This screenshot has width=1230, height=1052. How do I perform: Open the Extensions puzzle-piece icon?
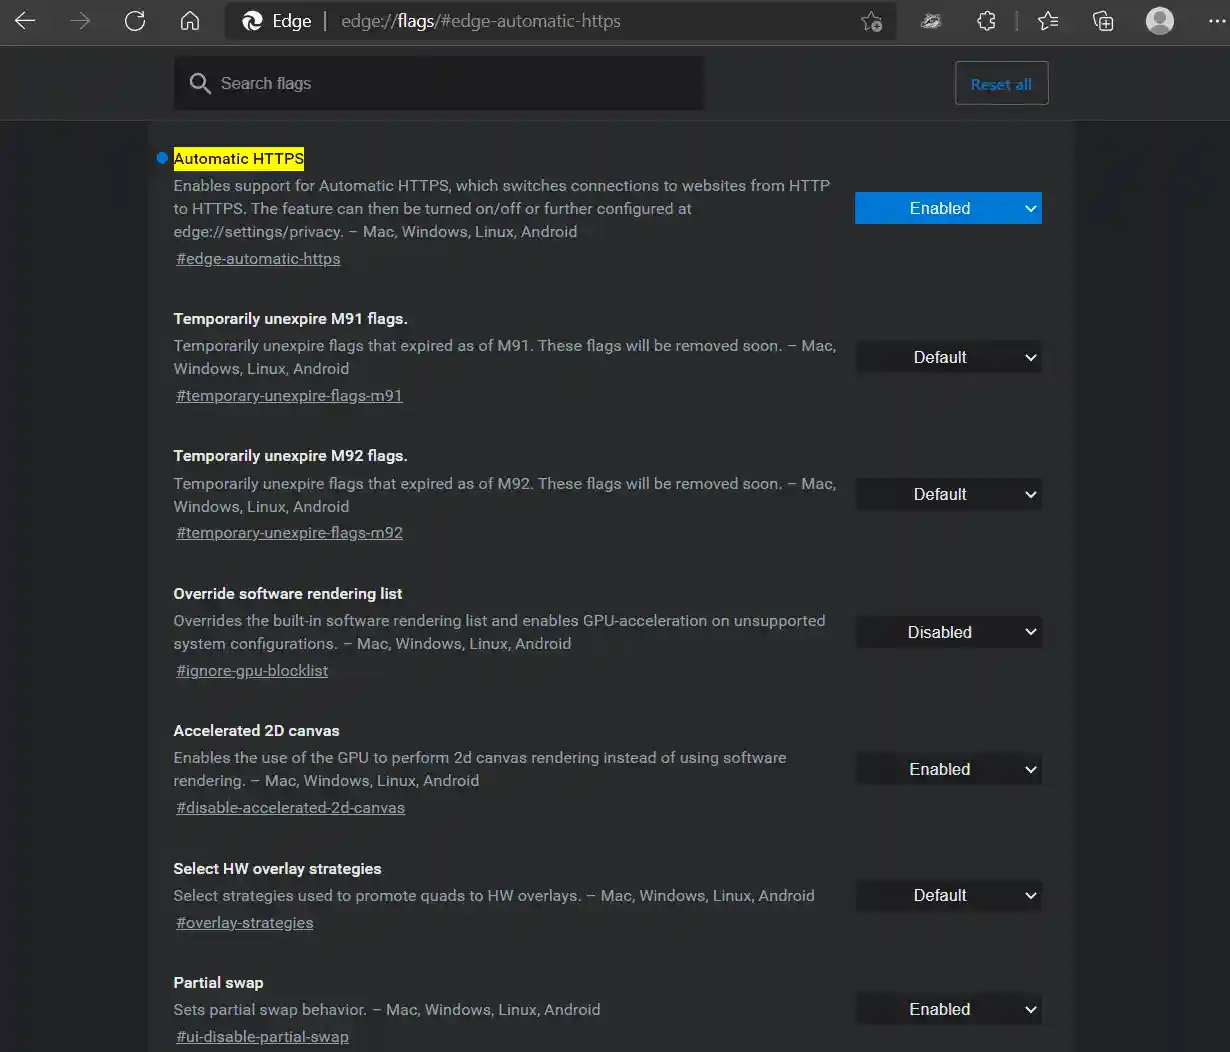pos(986,20)
